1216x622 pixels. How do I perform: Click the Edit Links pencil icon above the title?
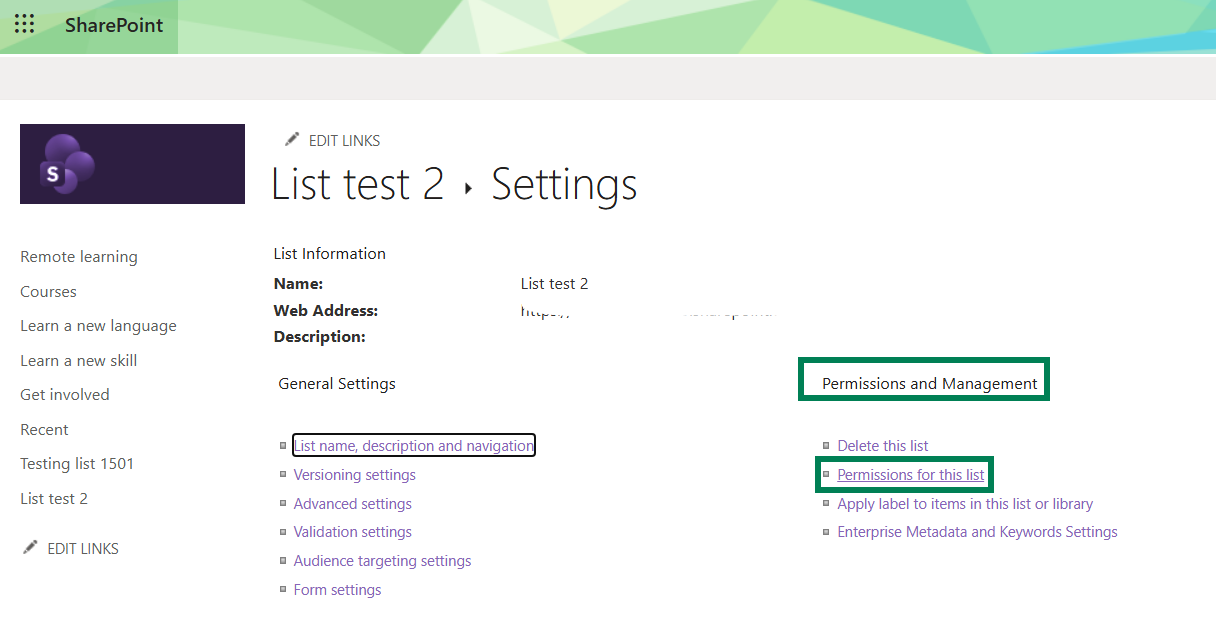tap(291, 140)
